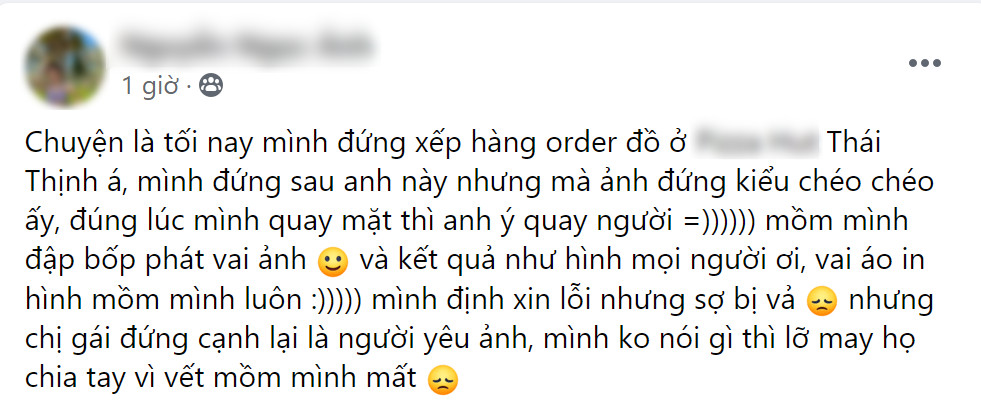Viewport: 981px width, 402px height.
Task: Click the sad emoji ending the post
Action: 442,379
